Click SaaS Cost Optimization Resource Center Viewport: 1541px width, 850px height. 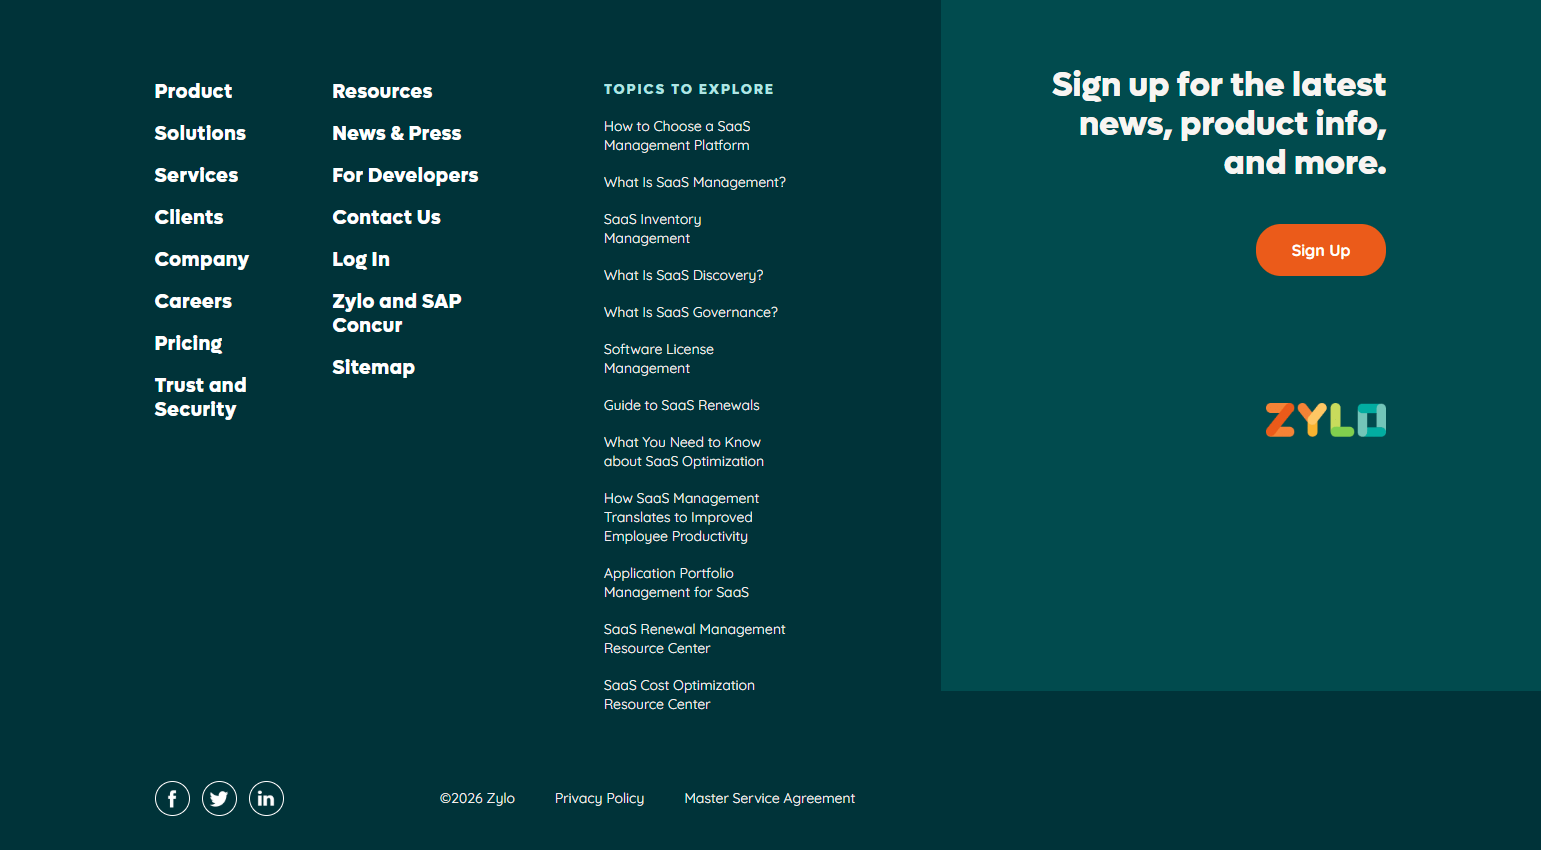(x=679, y=694)
